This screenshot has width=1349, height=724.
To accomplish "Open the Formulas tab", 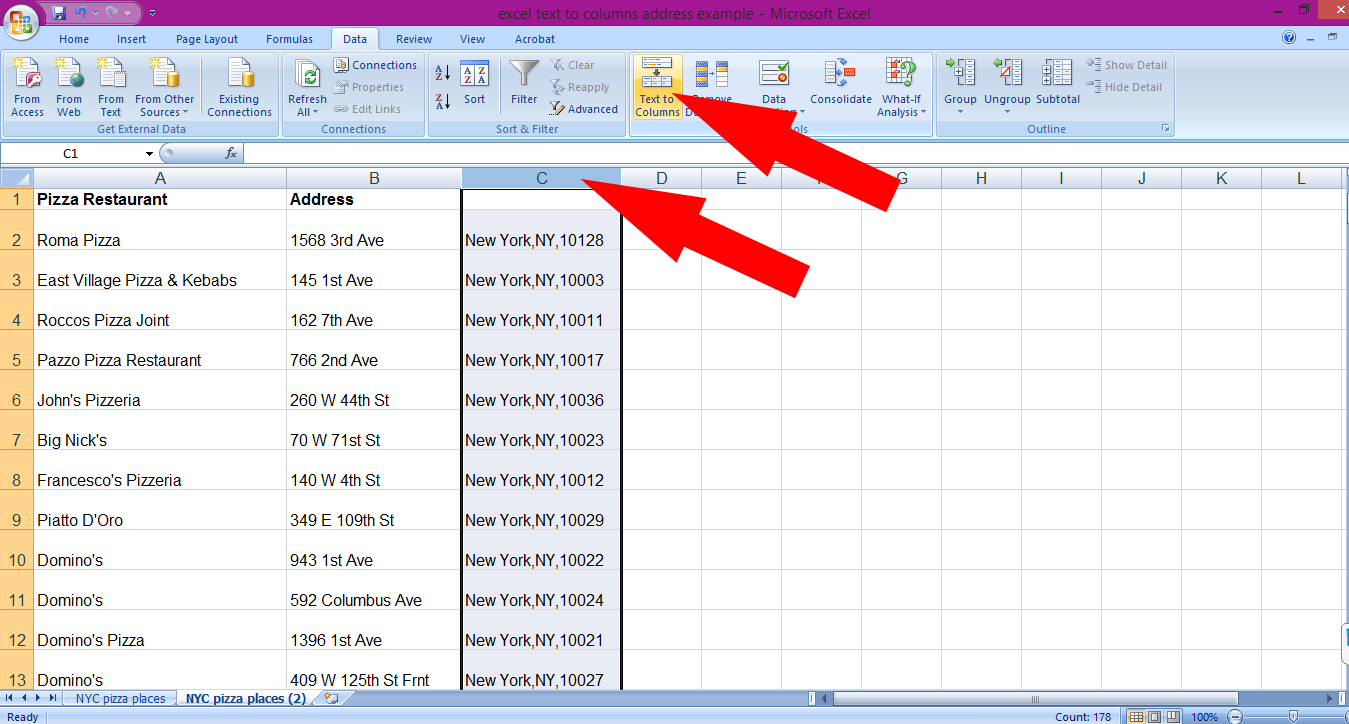I will 289,39.
